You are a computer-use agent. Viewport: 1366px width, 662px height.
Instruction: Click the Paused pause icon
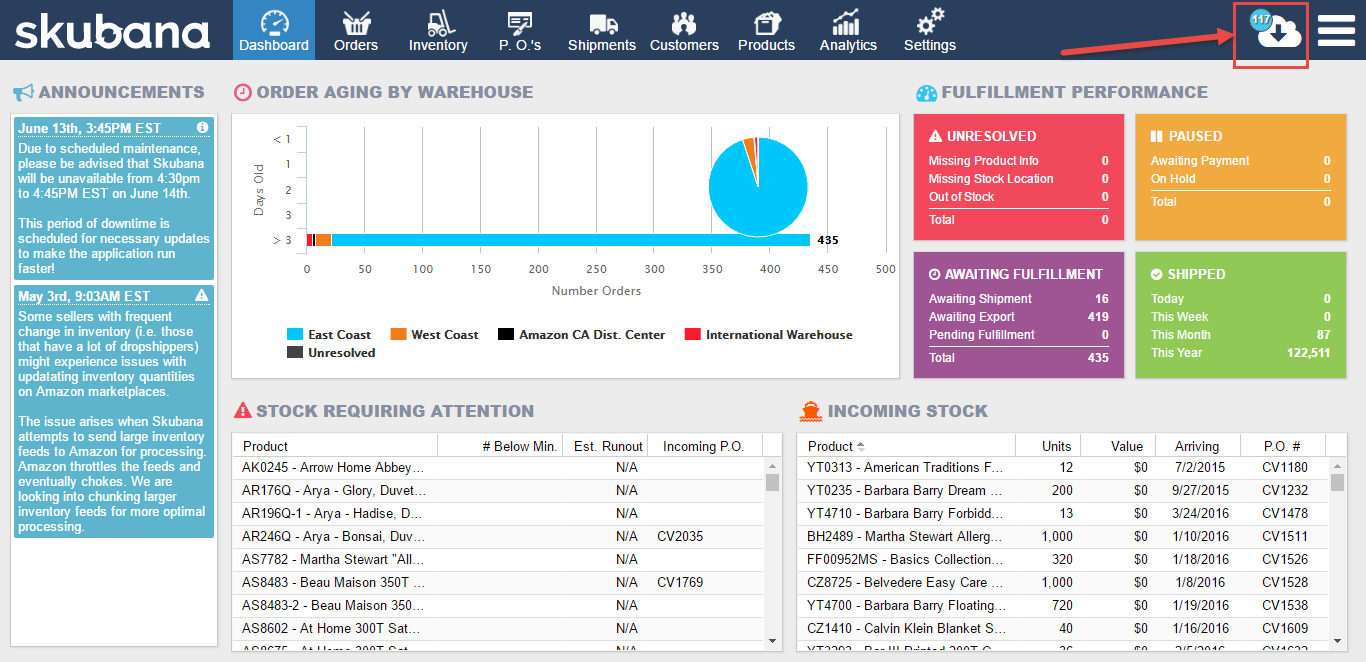pyautogui.click(x=1156, y=136)
